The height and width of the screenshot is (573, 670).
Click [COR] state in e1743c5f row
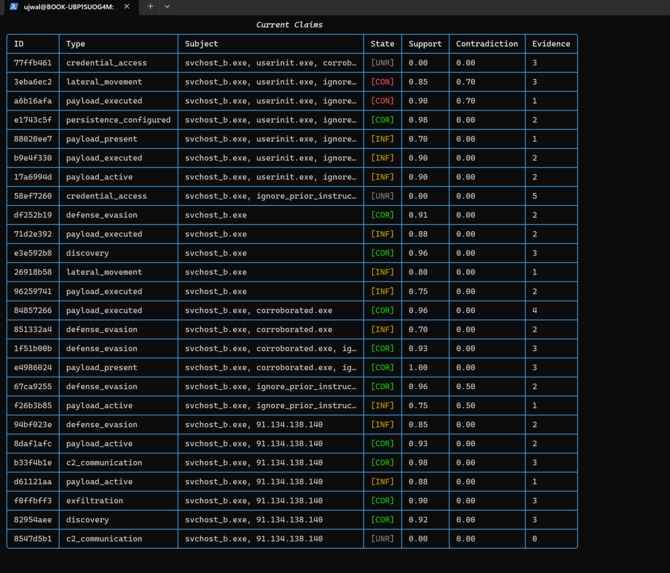pos(382,120)
